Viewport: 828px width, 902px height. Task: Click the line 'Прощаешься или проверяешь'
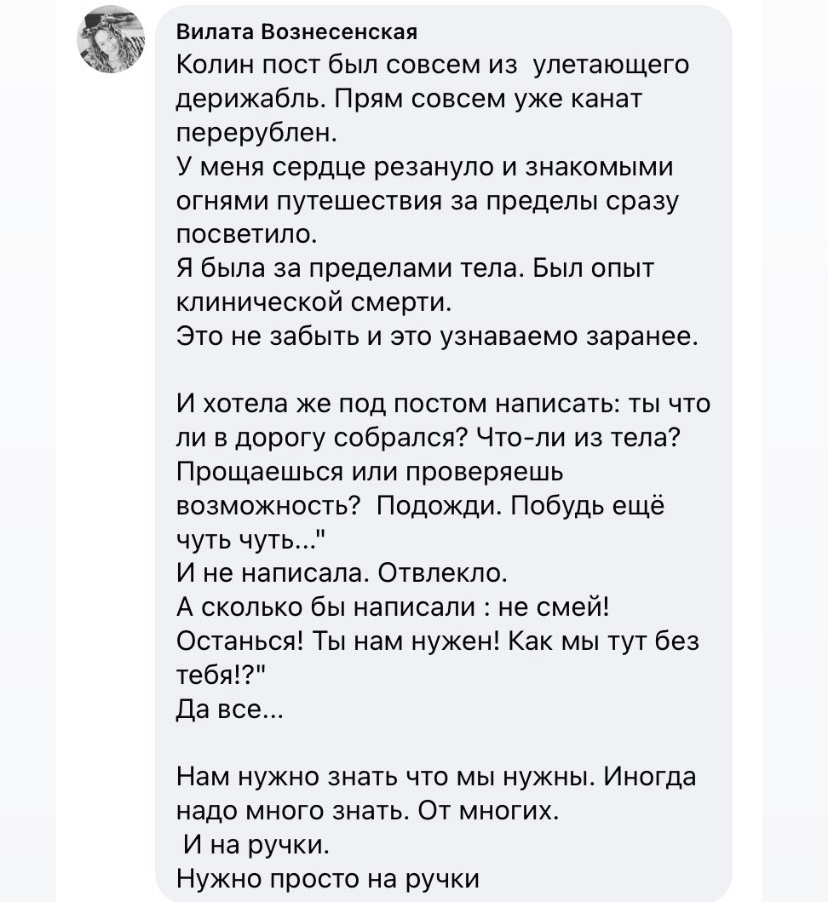(x=371, y=472)
